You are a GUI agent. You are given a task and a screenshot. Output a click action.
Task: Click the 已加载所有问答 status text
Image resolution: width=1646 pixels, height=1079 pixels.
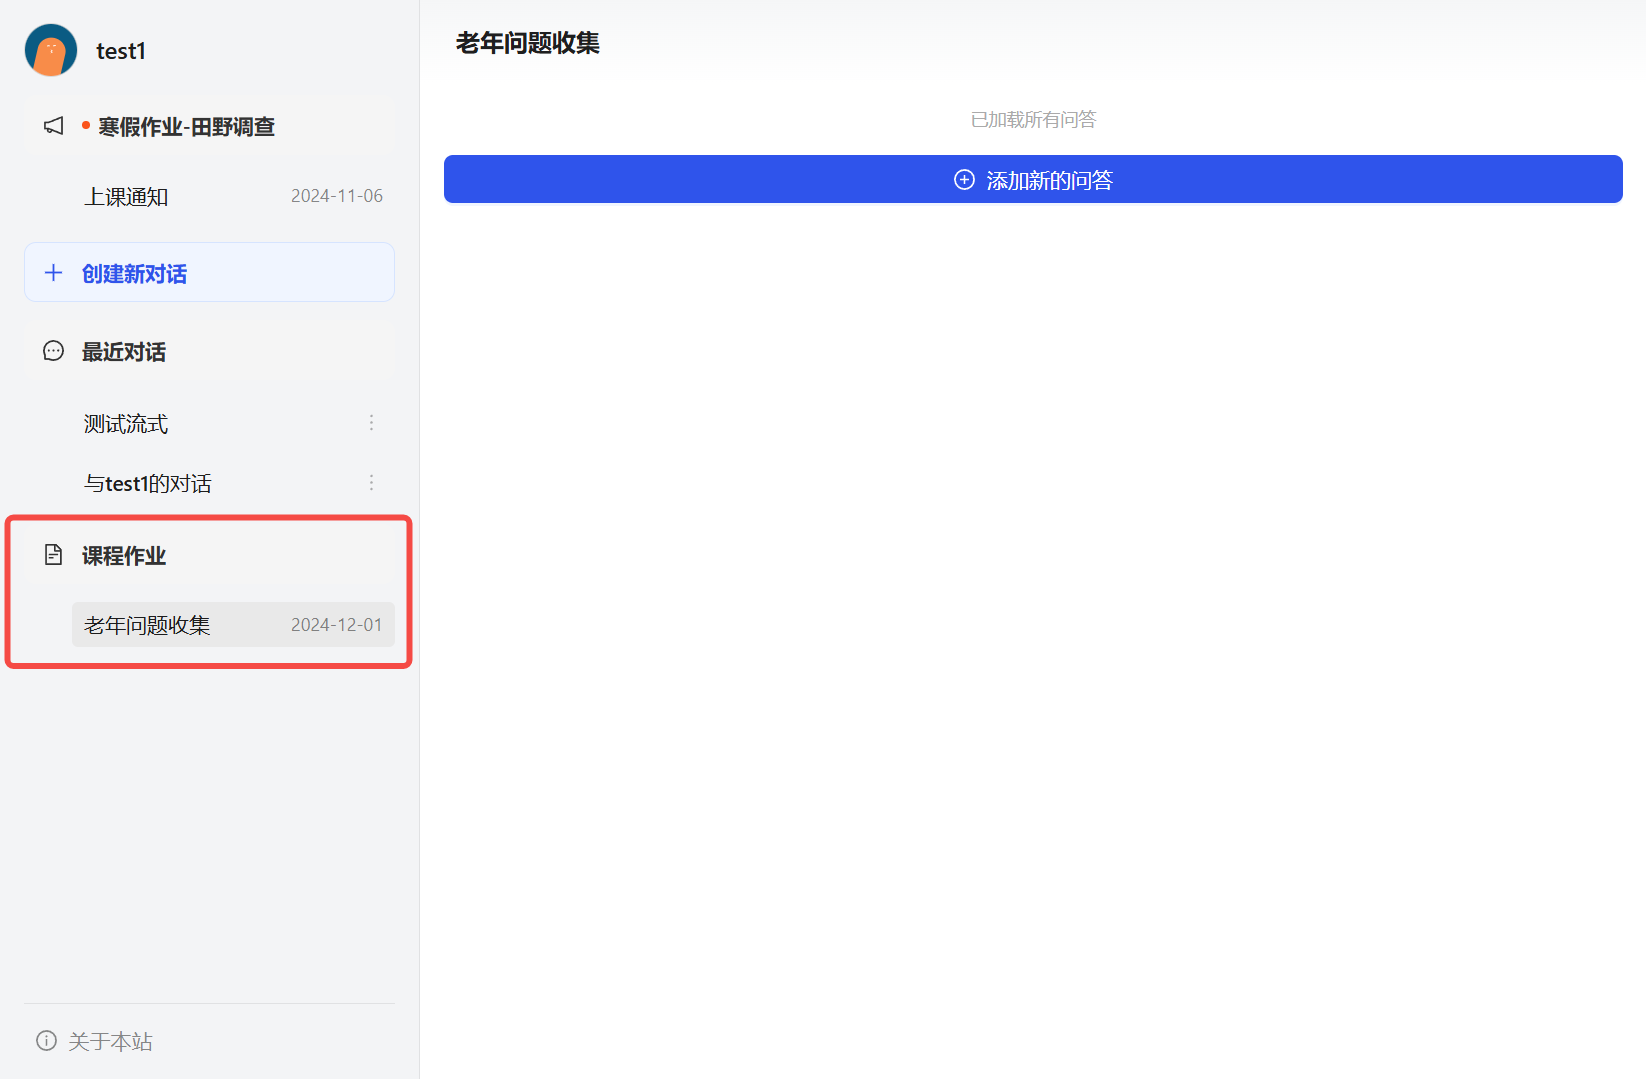point(1033,120)
